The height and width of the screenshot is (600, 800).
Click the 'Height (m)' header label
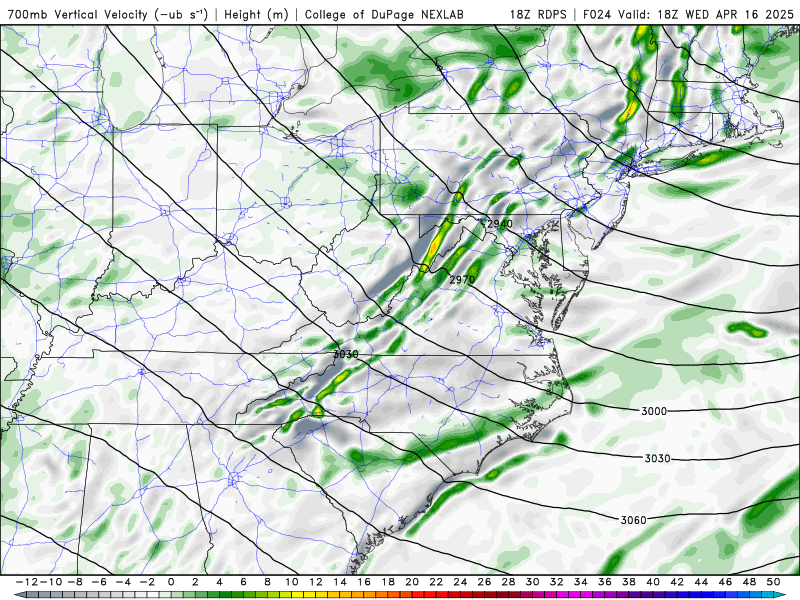[256, 14]
